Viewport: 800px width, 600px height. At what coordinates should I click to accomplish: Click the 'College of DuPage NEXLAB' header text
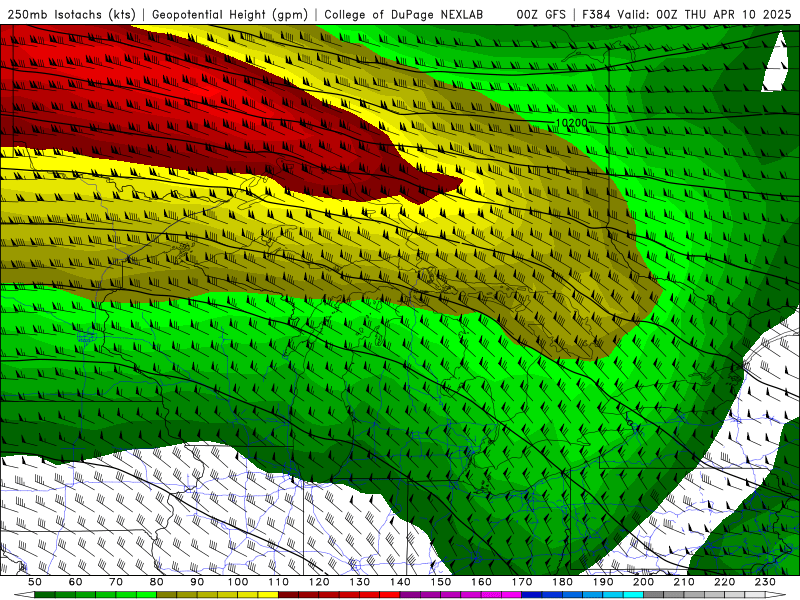(x=404, y=15)
